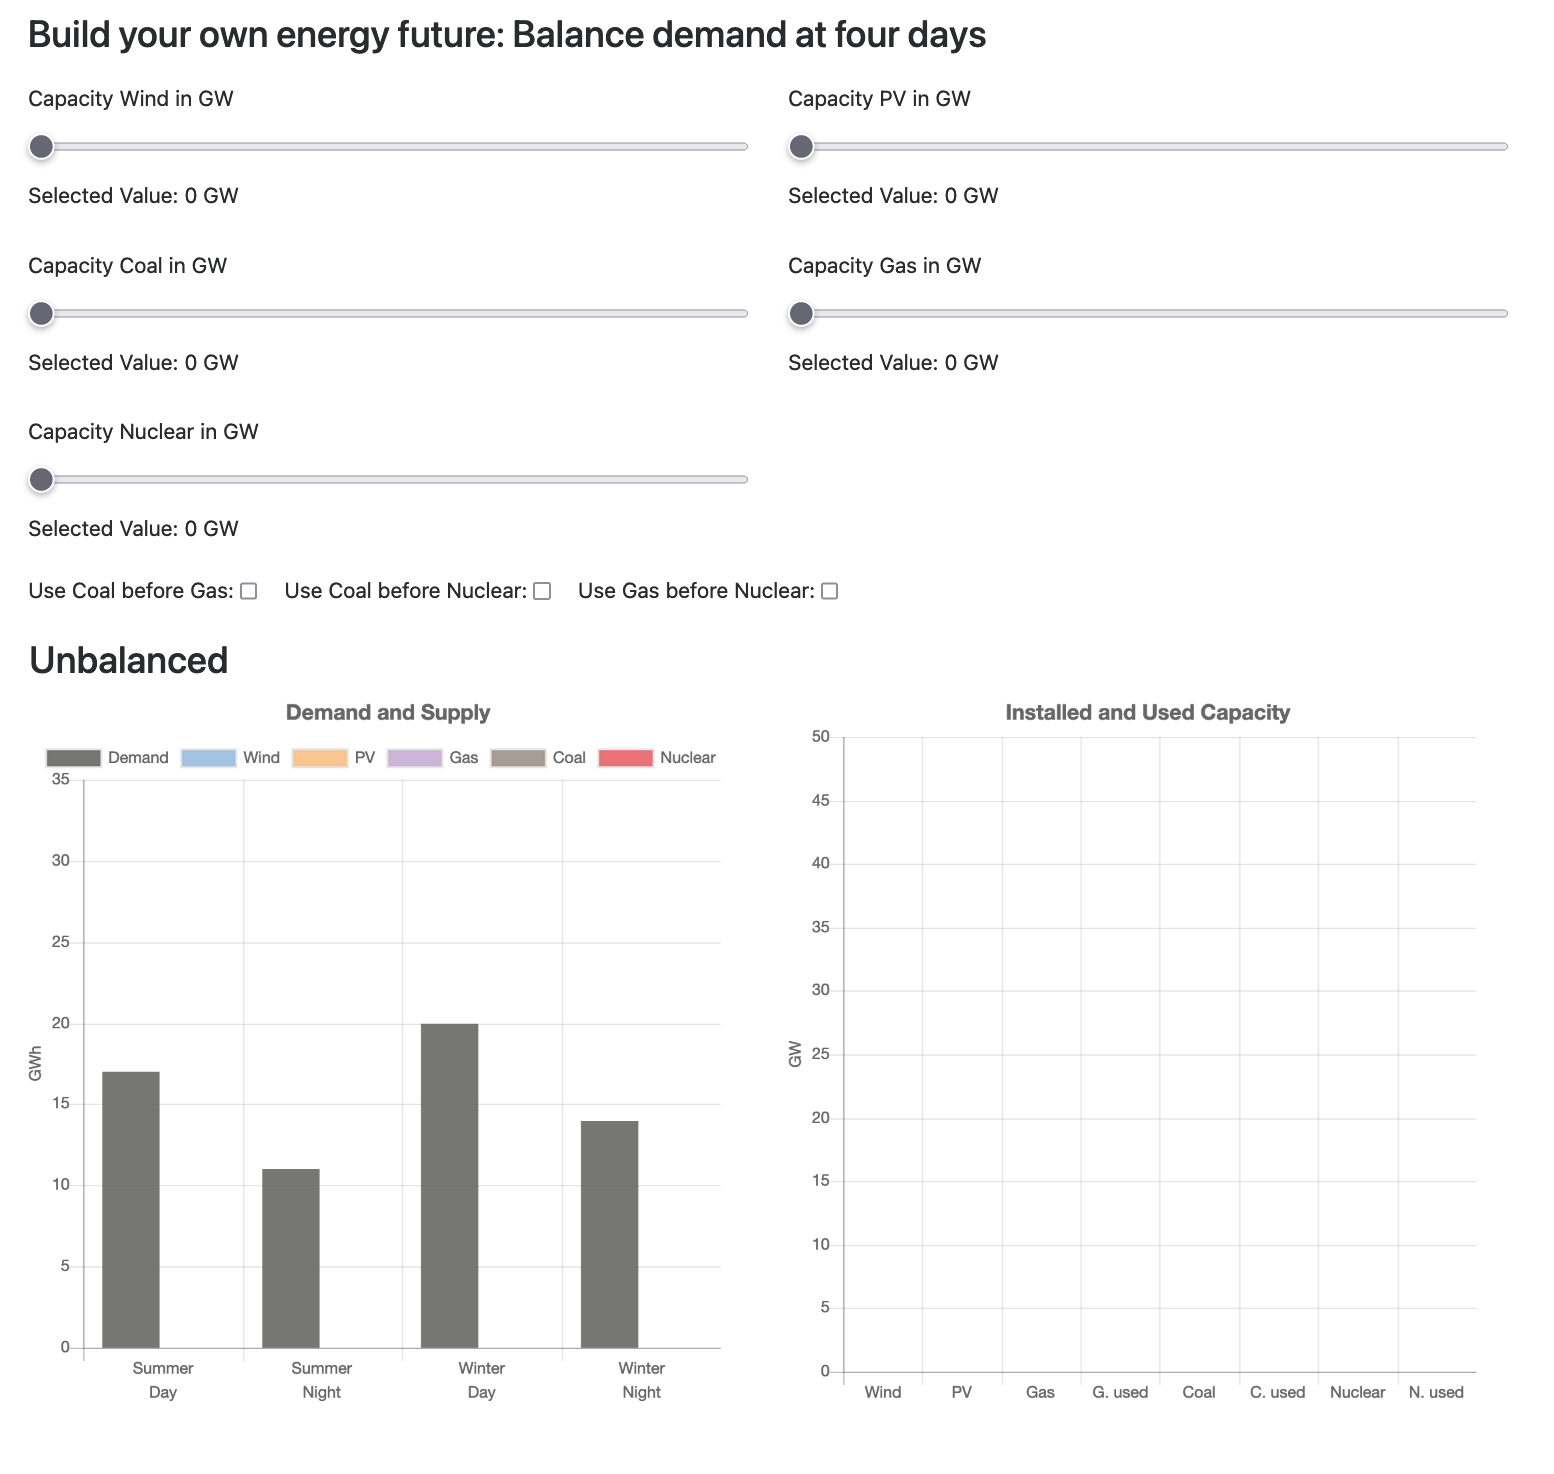Click the 'Capacity Nuclear in GW' label

[143, 432]
